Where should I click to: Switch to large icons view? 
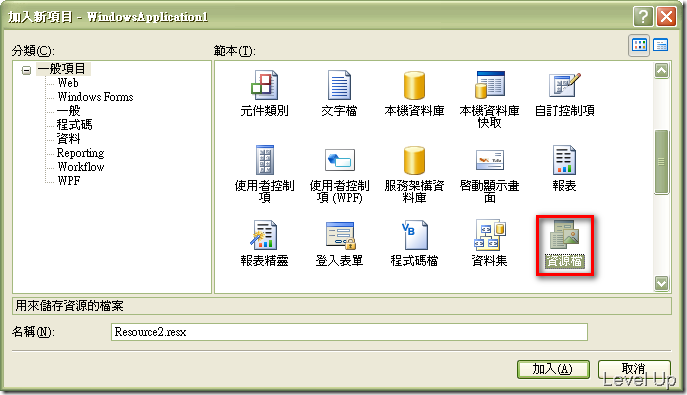pos(639,45)
